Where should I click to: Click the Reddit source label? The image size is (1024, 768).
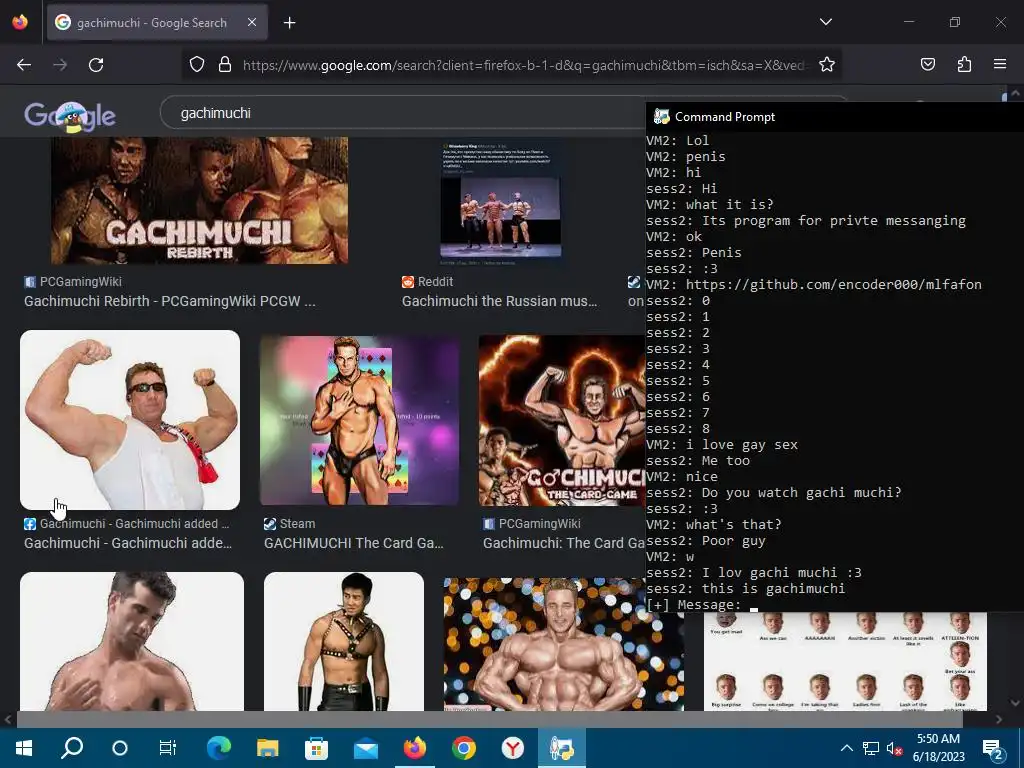(x=427, y=281)
